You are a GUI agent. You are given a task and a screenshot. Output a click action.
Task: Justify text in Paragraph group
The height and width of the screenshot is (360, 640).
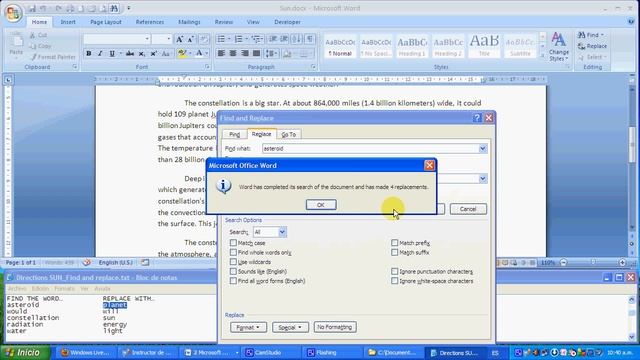pyautogui.click(x=256, y=53)
